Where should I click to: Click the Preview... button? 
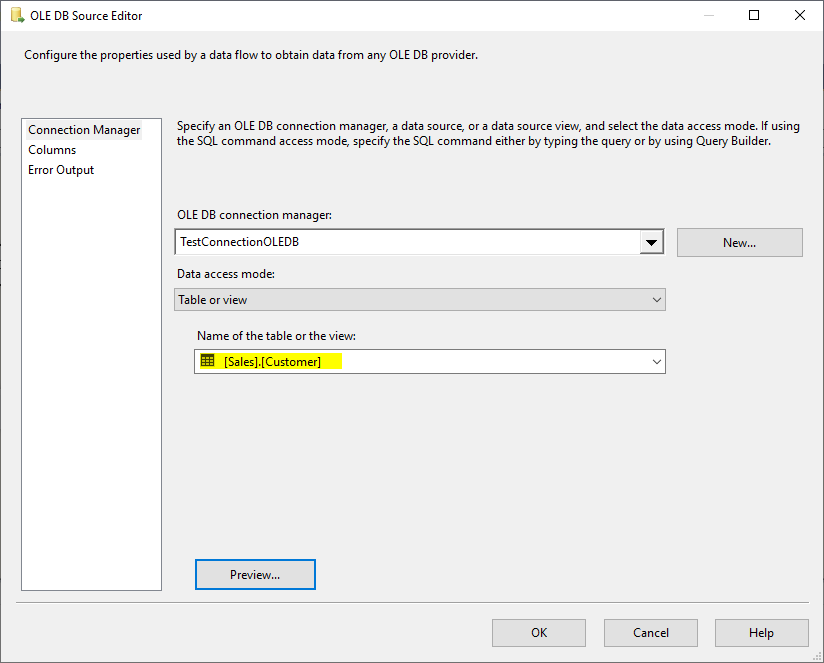255,574
